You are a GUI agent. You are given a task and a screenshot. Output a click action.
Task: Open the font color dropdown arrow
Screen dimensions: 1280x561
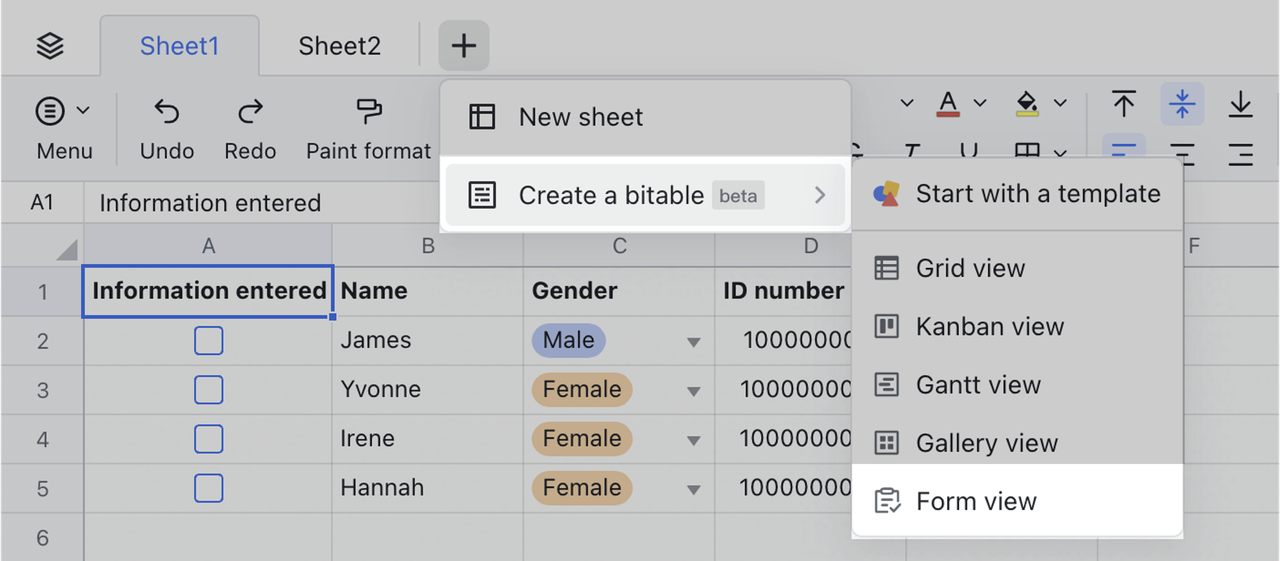click(x=980, y=103)
